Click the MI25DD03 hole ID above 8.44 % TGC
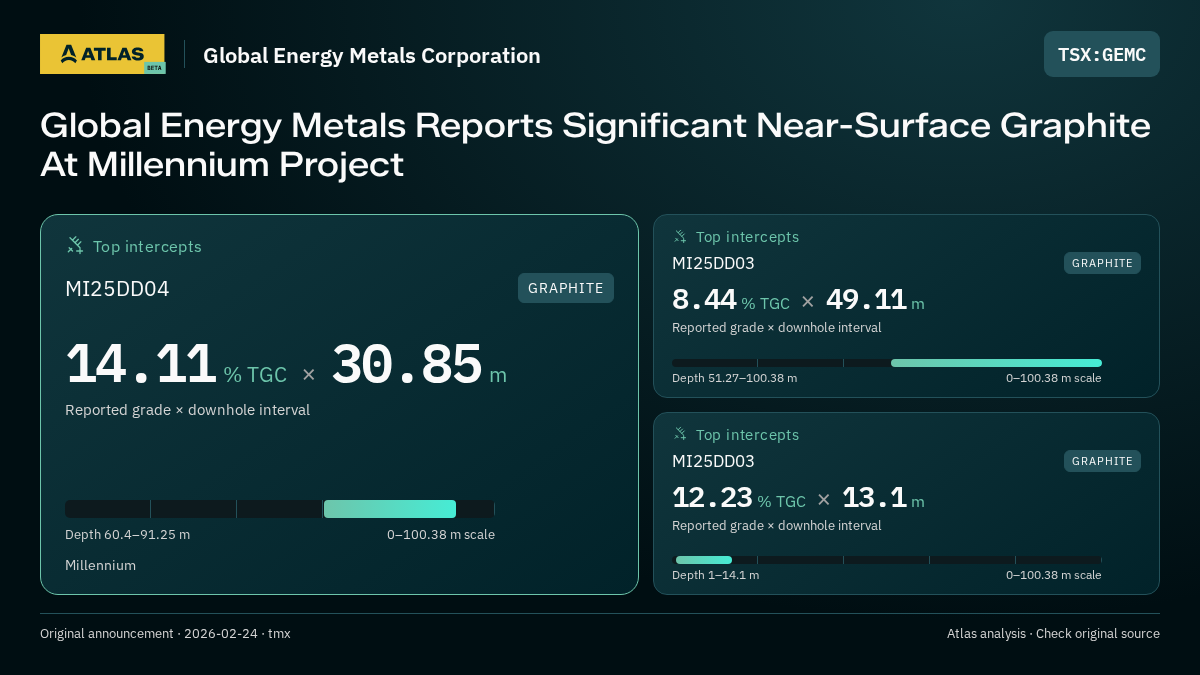 [713, 264]
